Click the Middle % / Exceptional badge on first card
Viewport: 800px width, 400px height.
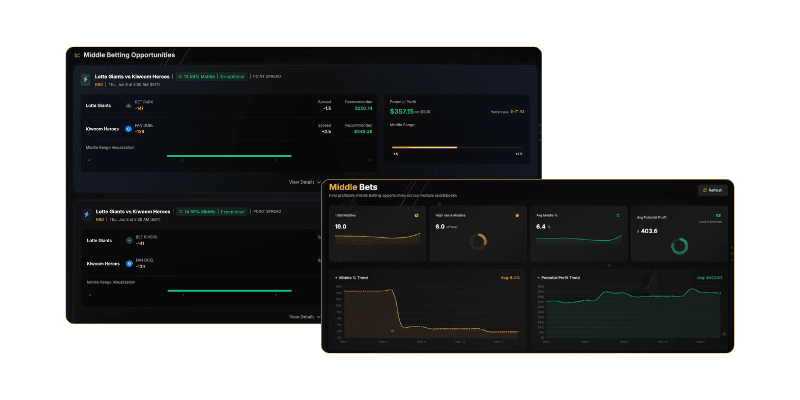pyautogui.click(x=212, y=77)
